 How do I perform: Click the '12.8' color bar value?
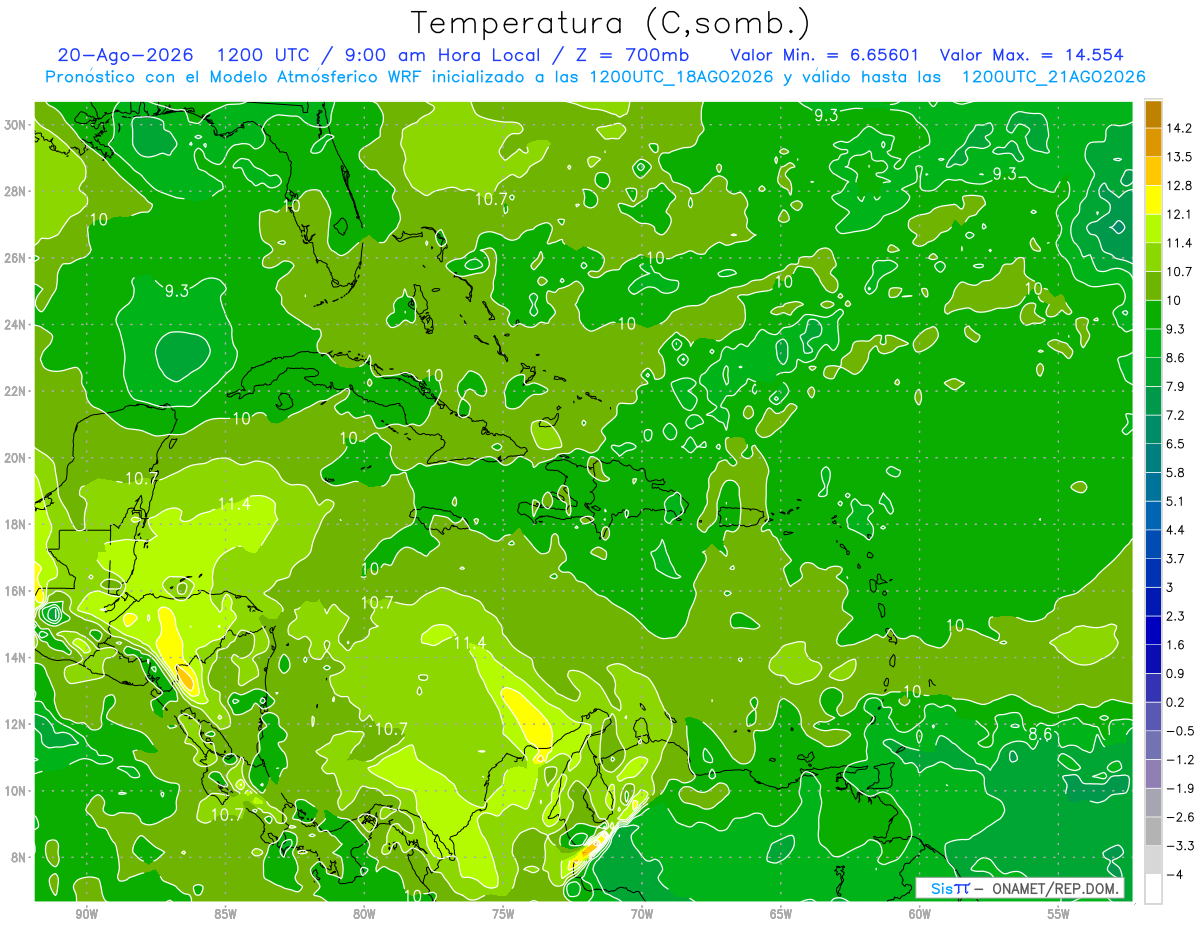[x=1178, y=185]
